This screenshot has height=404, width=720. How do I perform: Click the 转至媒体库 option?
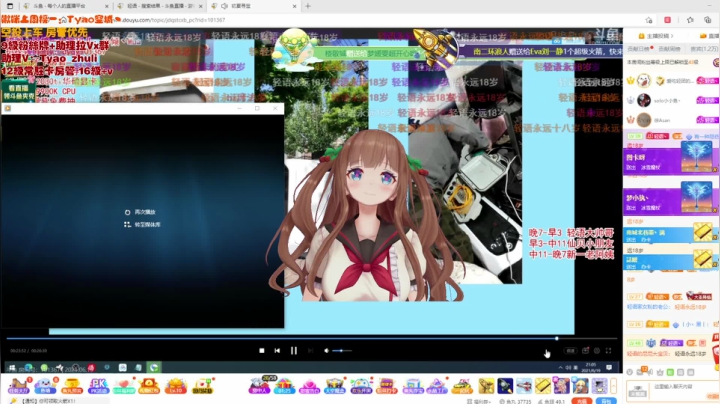142,224
